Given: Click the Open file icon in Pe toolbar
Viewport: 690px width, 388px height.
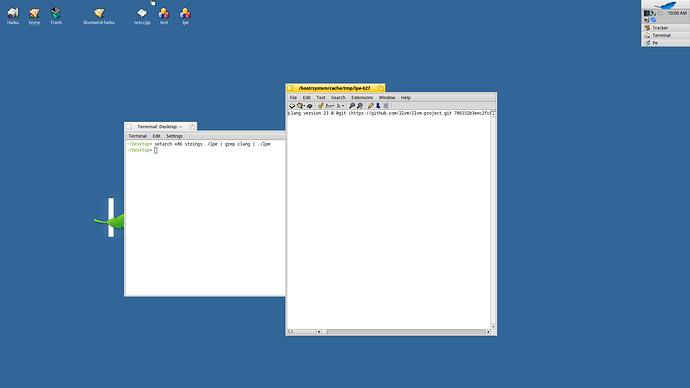Looking at the screenshot, I should pyautogui.click(x=301, y=106).
